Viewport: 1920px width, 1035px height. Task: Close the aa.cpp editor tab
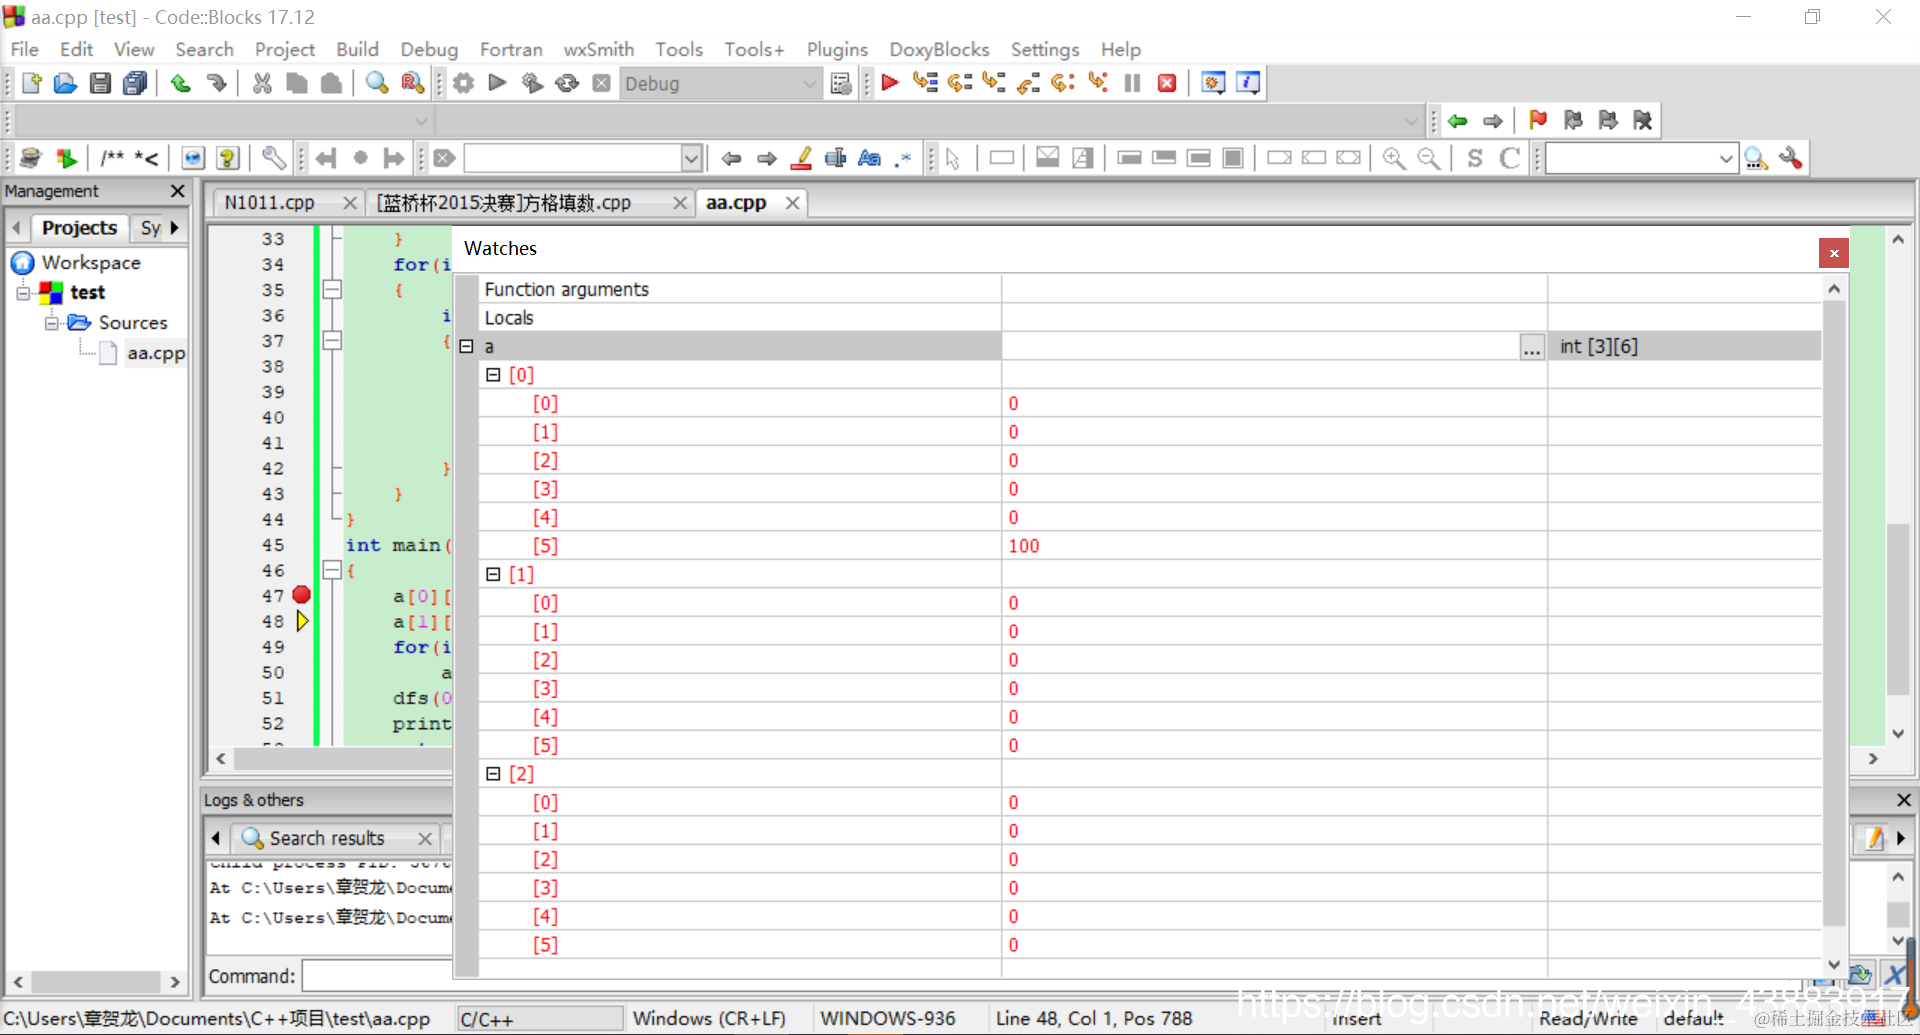(x=792, y=203)
